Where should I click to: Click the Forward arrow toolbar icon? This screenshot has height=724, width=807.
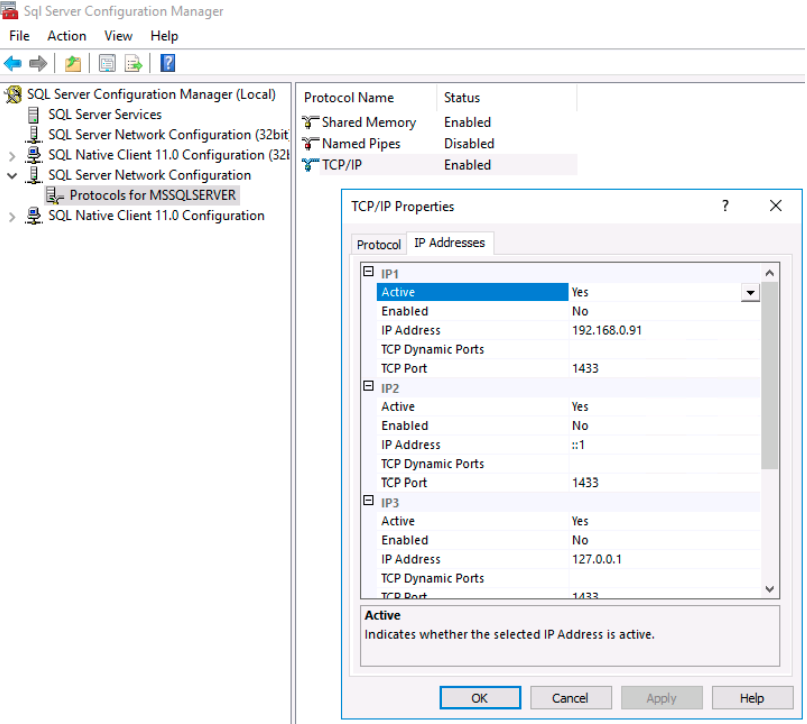[38, 63]
